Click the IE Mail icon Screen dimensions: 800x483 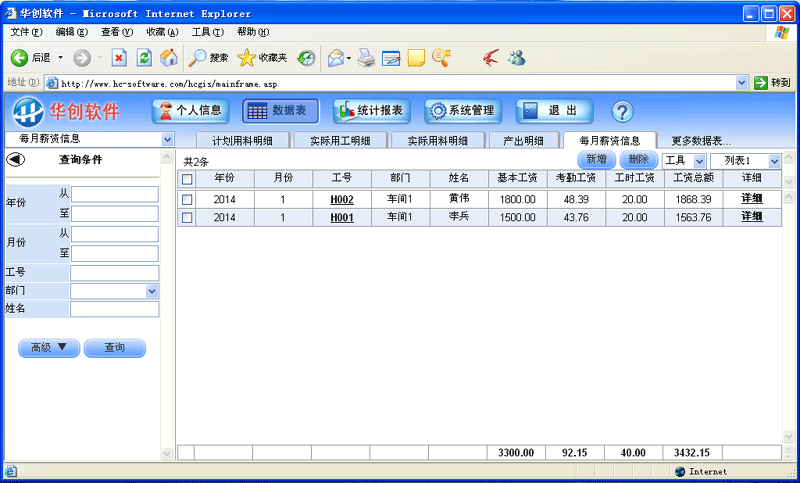coord(336,58)
